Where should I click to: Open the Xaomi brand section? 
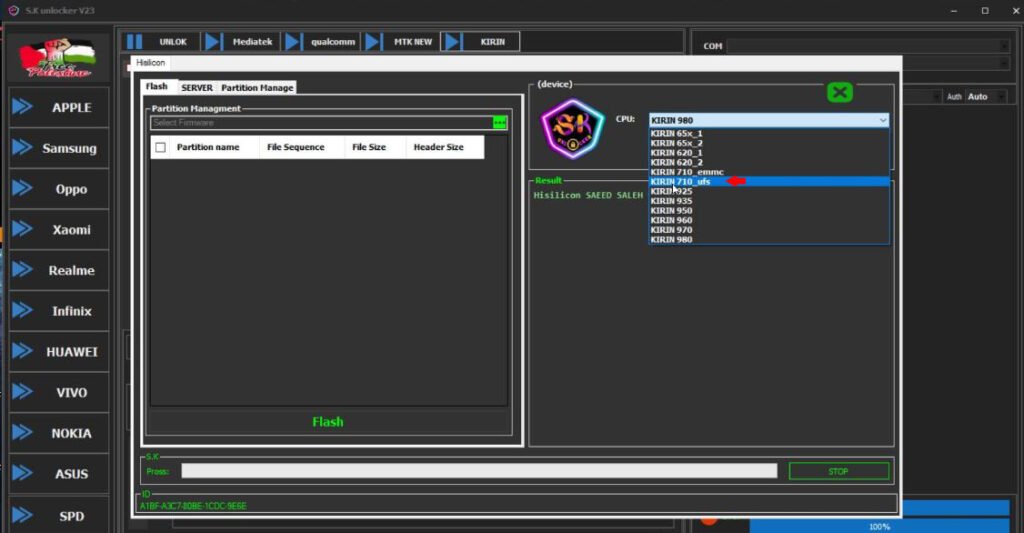59,229
